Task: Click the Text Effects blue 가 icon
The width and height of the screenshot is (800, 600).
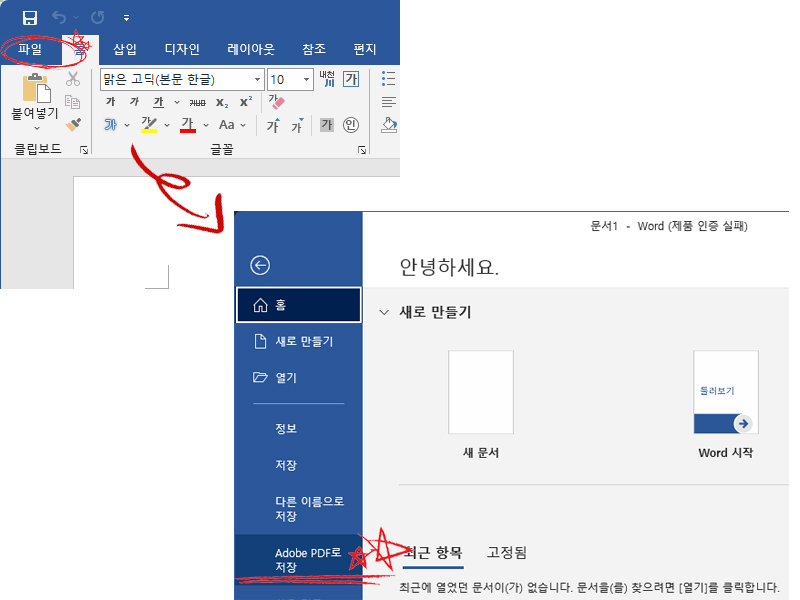Action: point(110,124)
